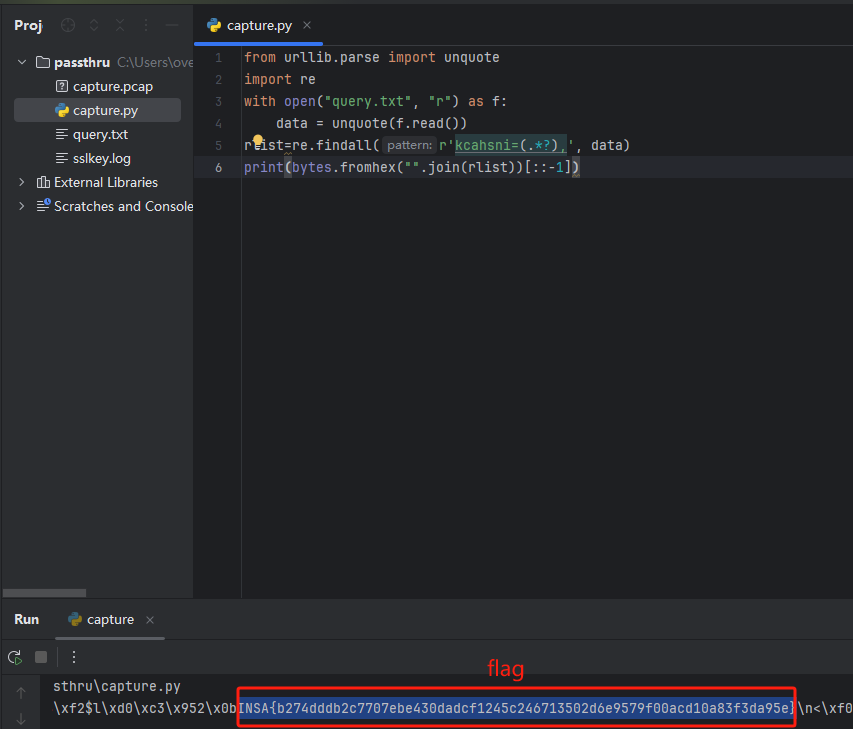Image resolution: width=853 pixels, height=729 pixels.
Task: Select the capture tab in Run panel
Action: click(x=109, y=620)
